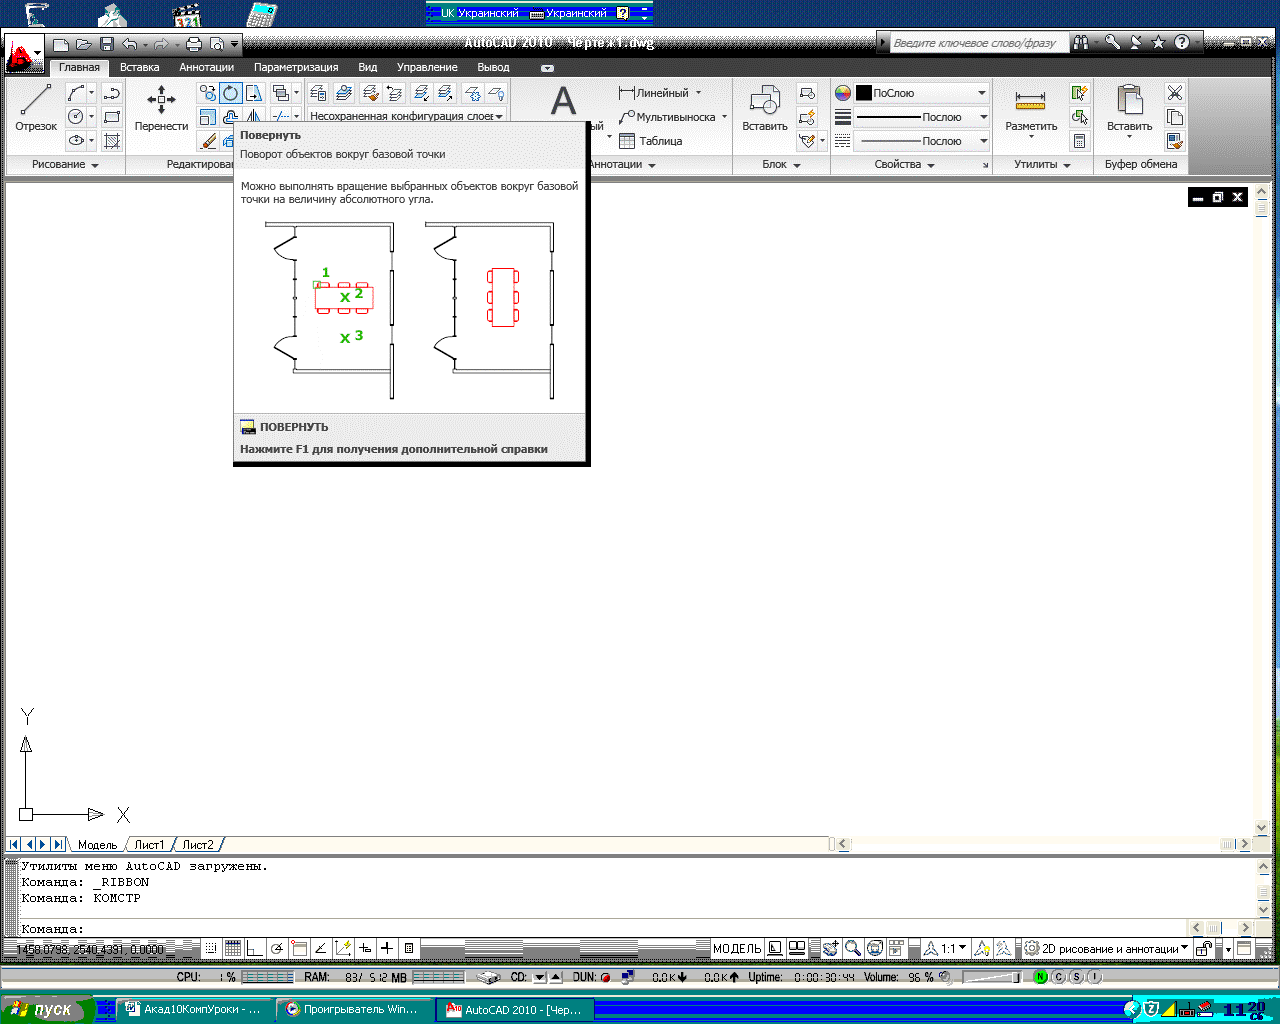Click the copy objects tool icon
Image resolution: width=1280 pixels, height=1024 pixels.
pyautogui.click(x=207, y=93)
